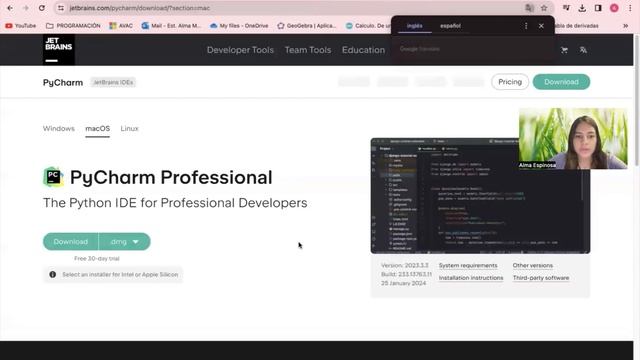This screenshot has width=640, height=360.
Task: Open the Mail - Est. Alma bookmark
Action: click(171, 26)
